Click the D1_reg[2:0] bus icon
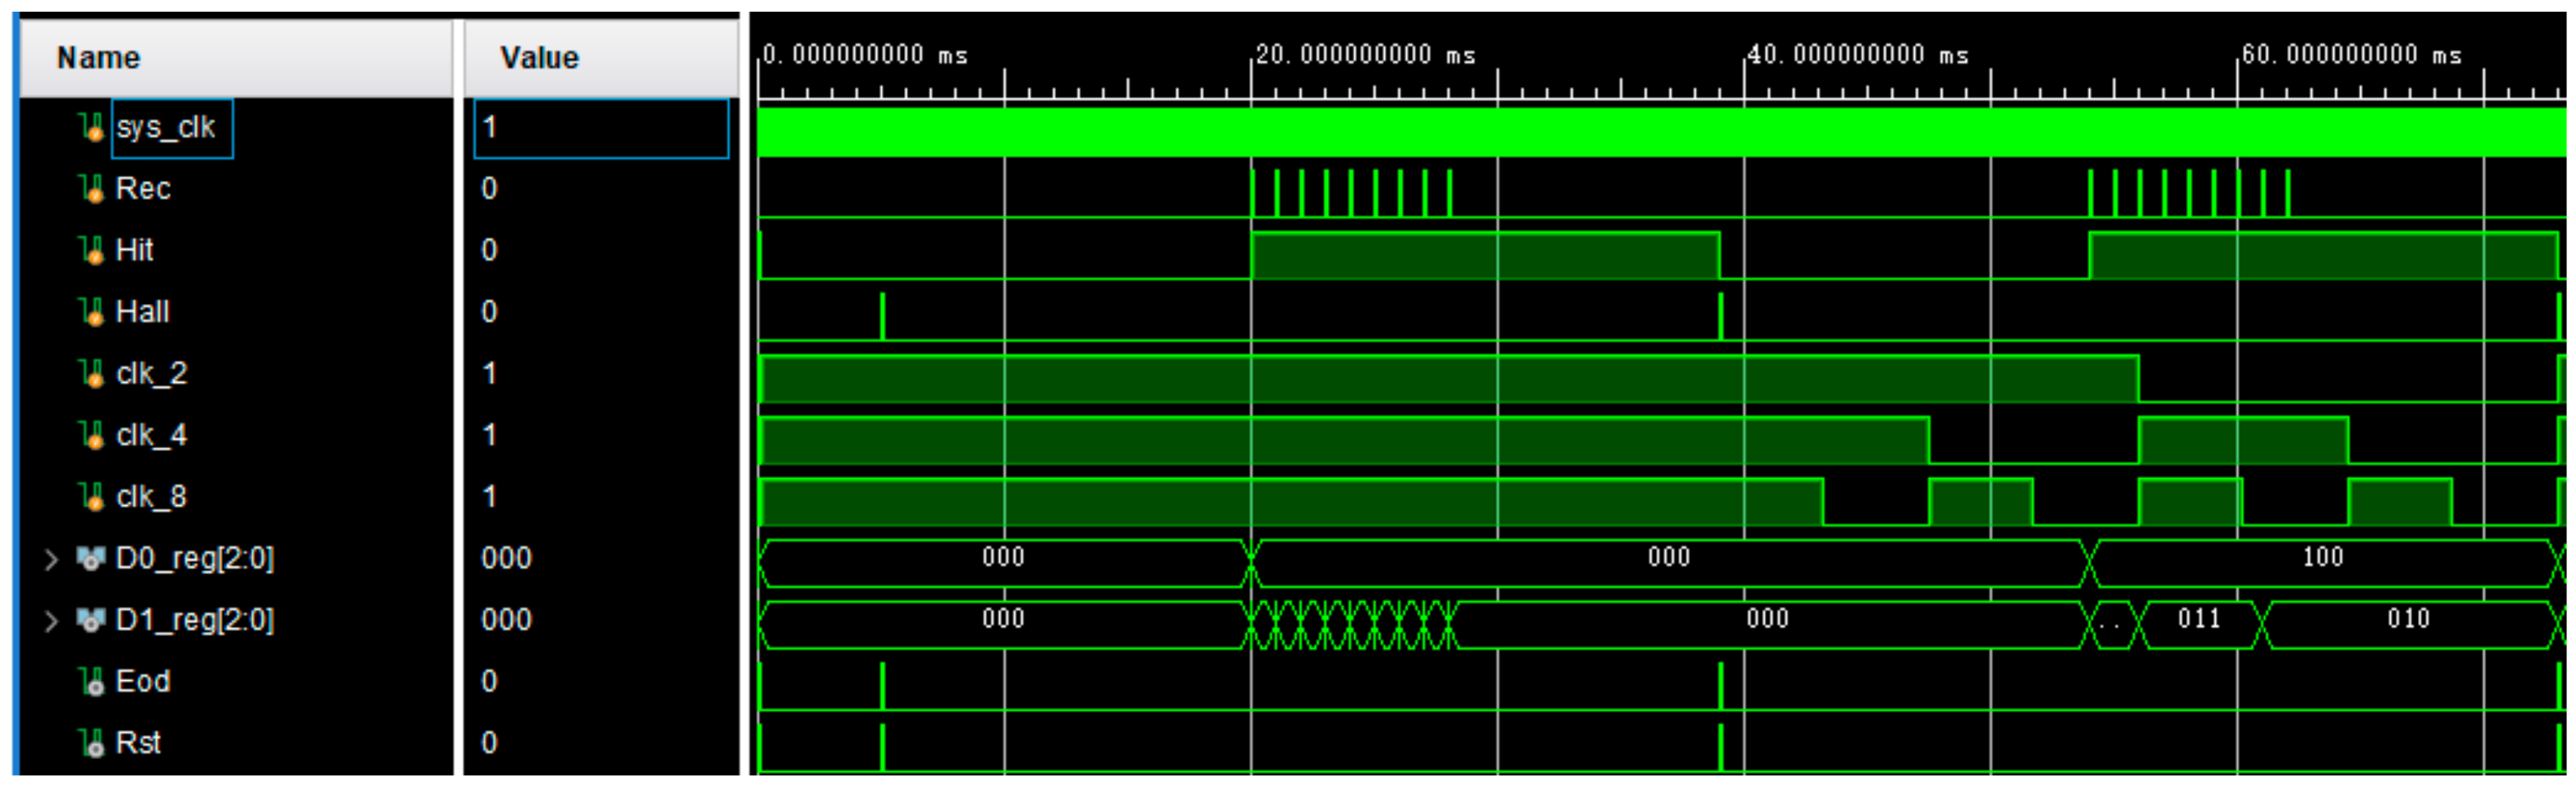The width and height of the screenshot is (2576, 788). [91, 621]
